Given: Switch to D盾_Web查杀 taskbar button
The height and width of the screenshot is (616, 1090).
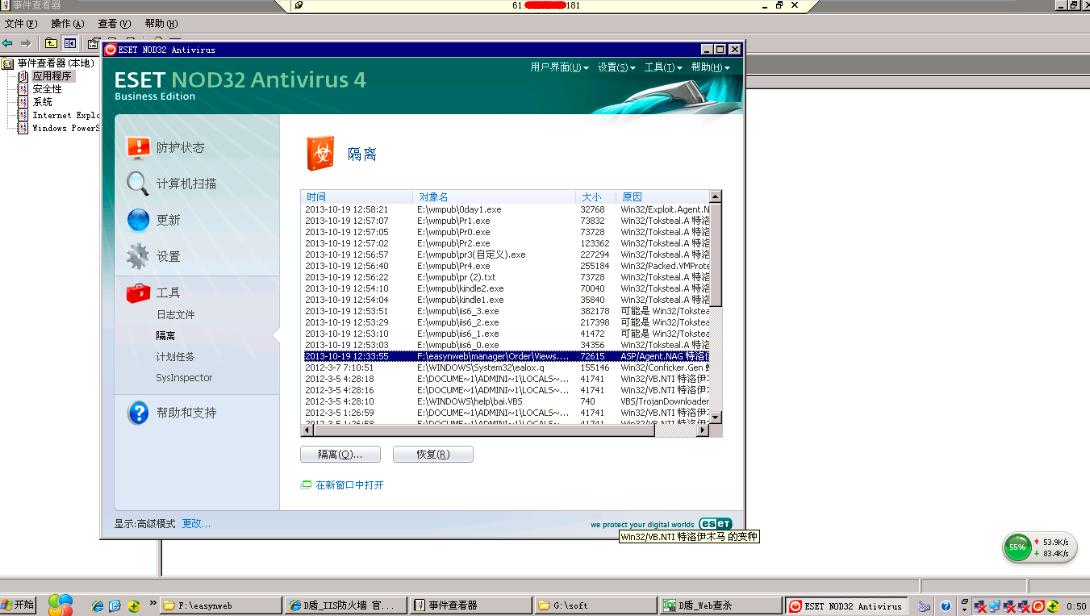Looking at the screenshot, I should 719,606.
